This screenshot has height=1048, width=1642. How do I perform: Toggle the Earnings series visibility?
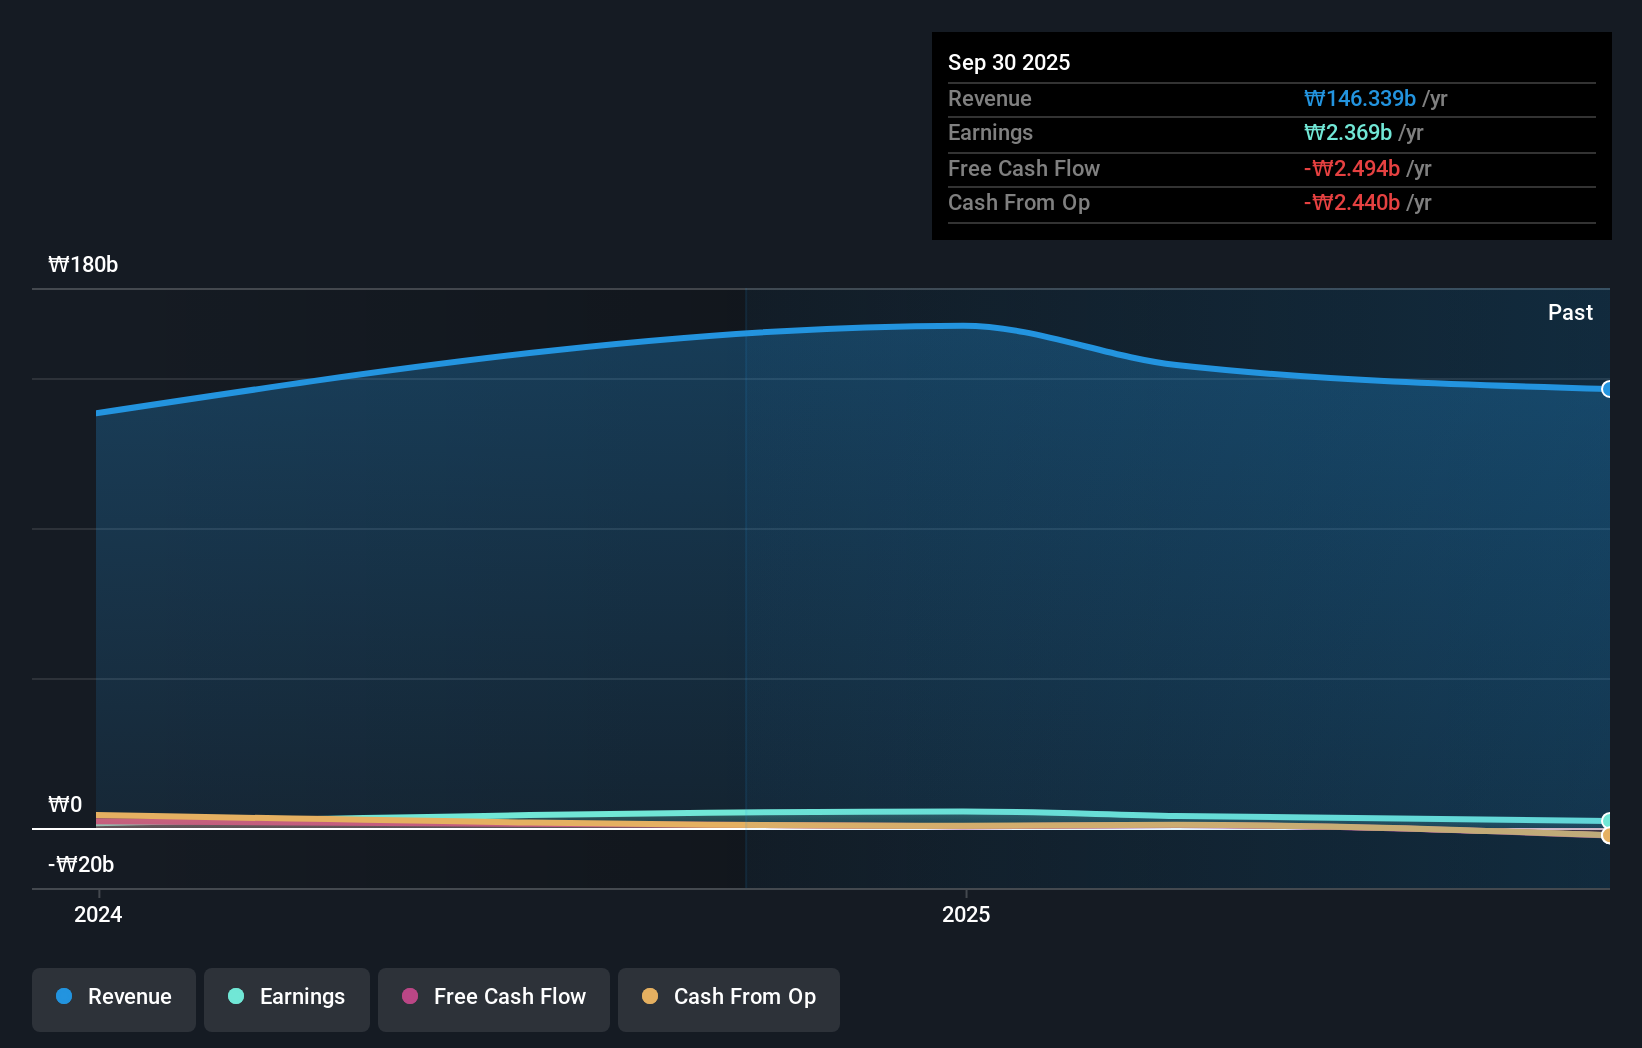pos(286,998)
